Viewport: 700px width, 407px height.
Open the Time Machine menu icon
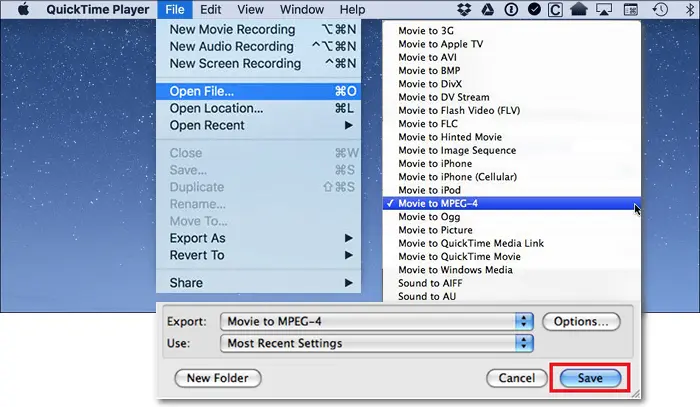coord(660,9)
